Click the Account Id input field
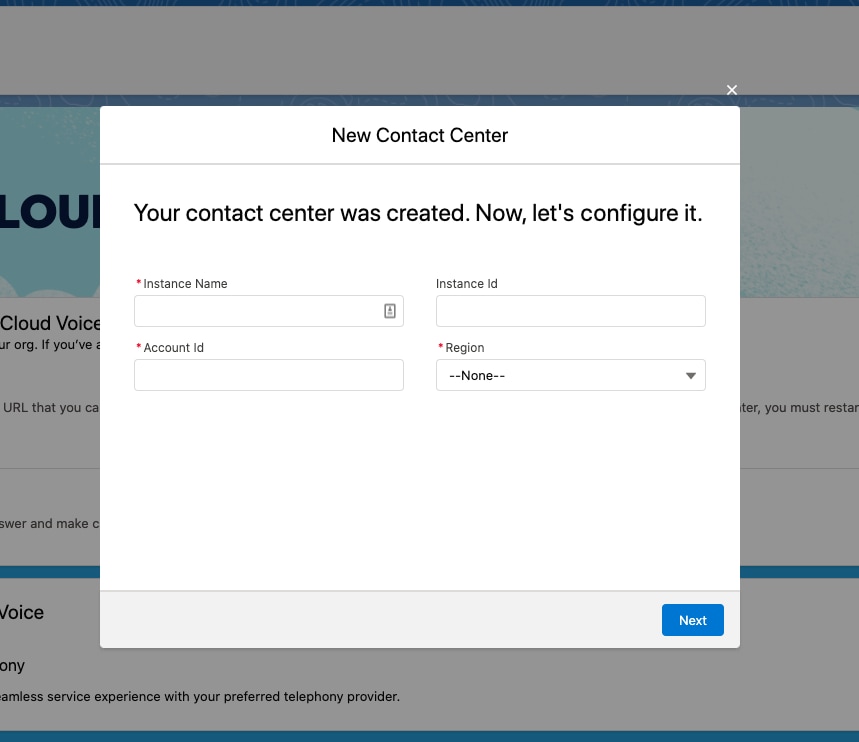The height and width of the screenshot is (742, 859). [268, 375]
